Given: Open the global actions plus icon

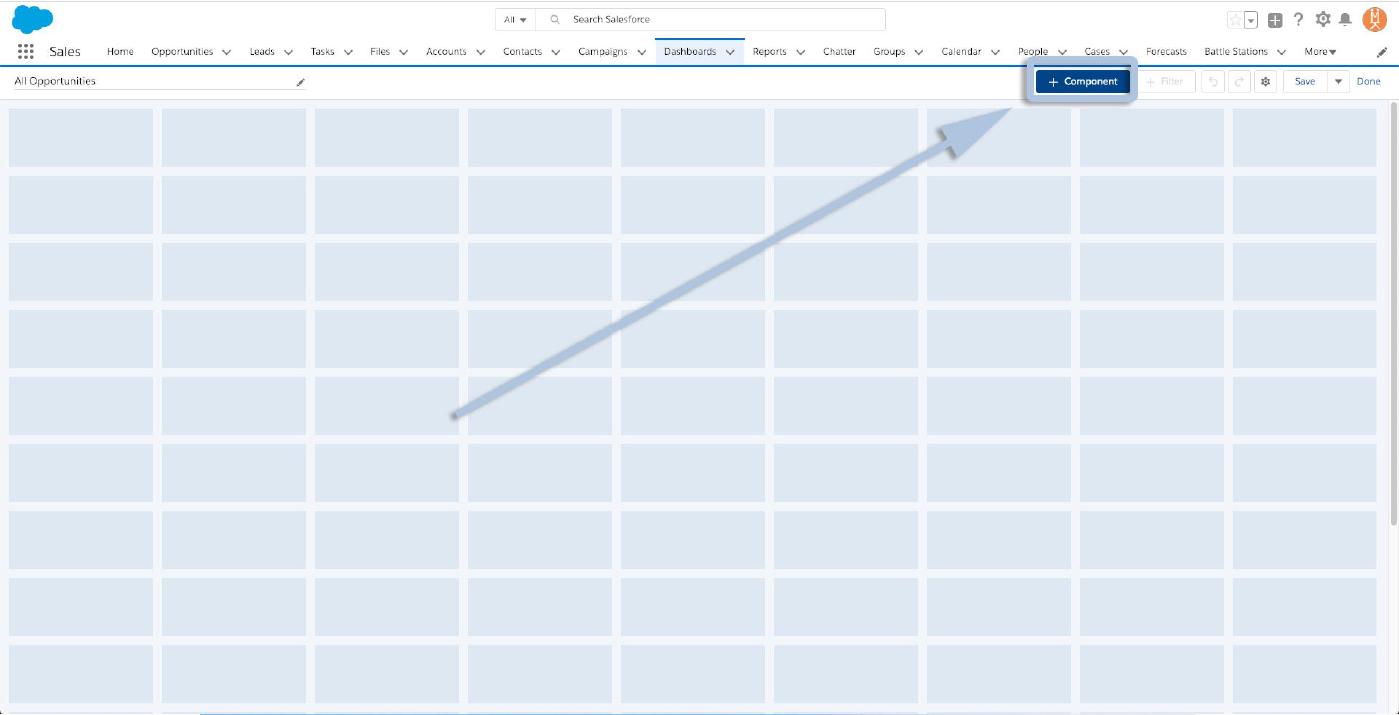Looking at the screenshot, I should pos(1275,20).
